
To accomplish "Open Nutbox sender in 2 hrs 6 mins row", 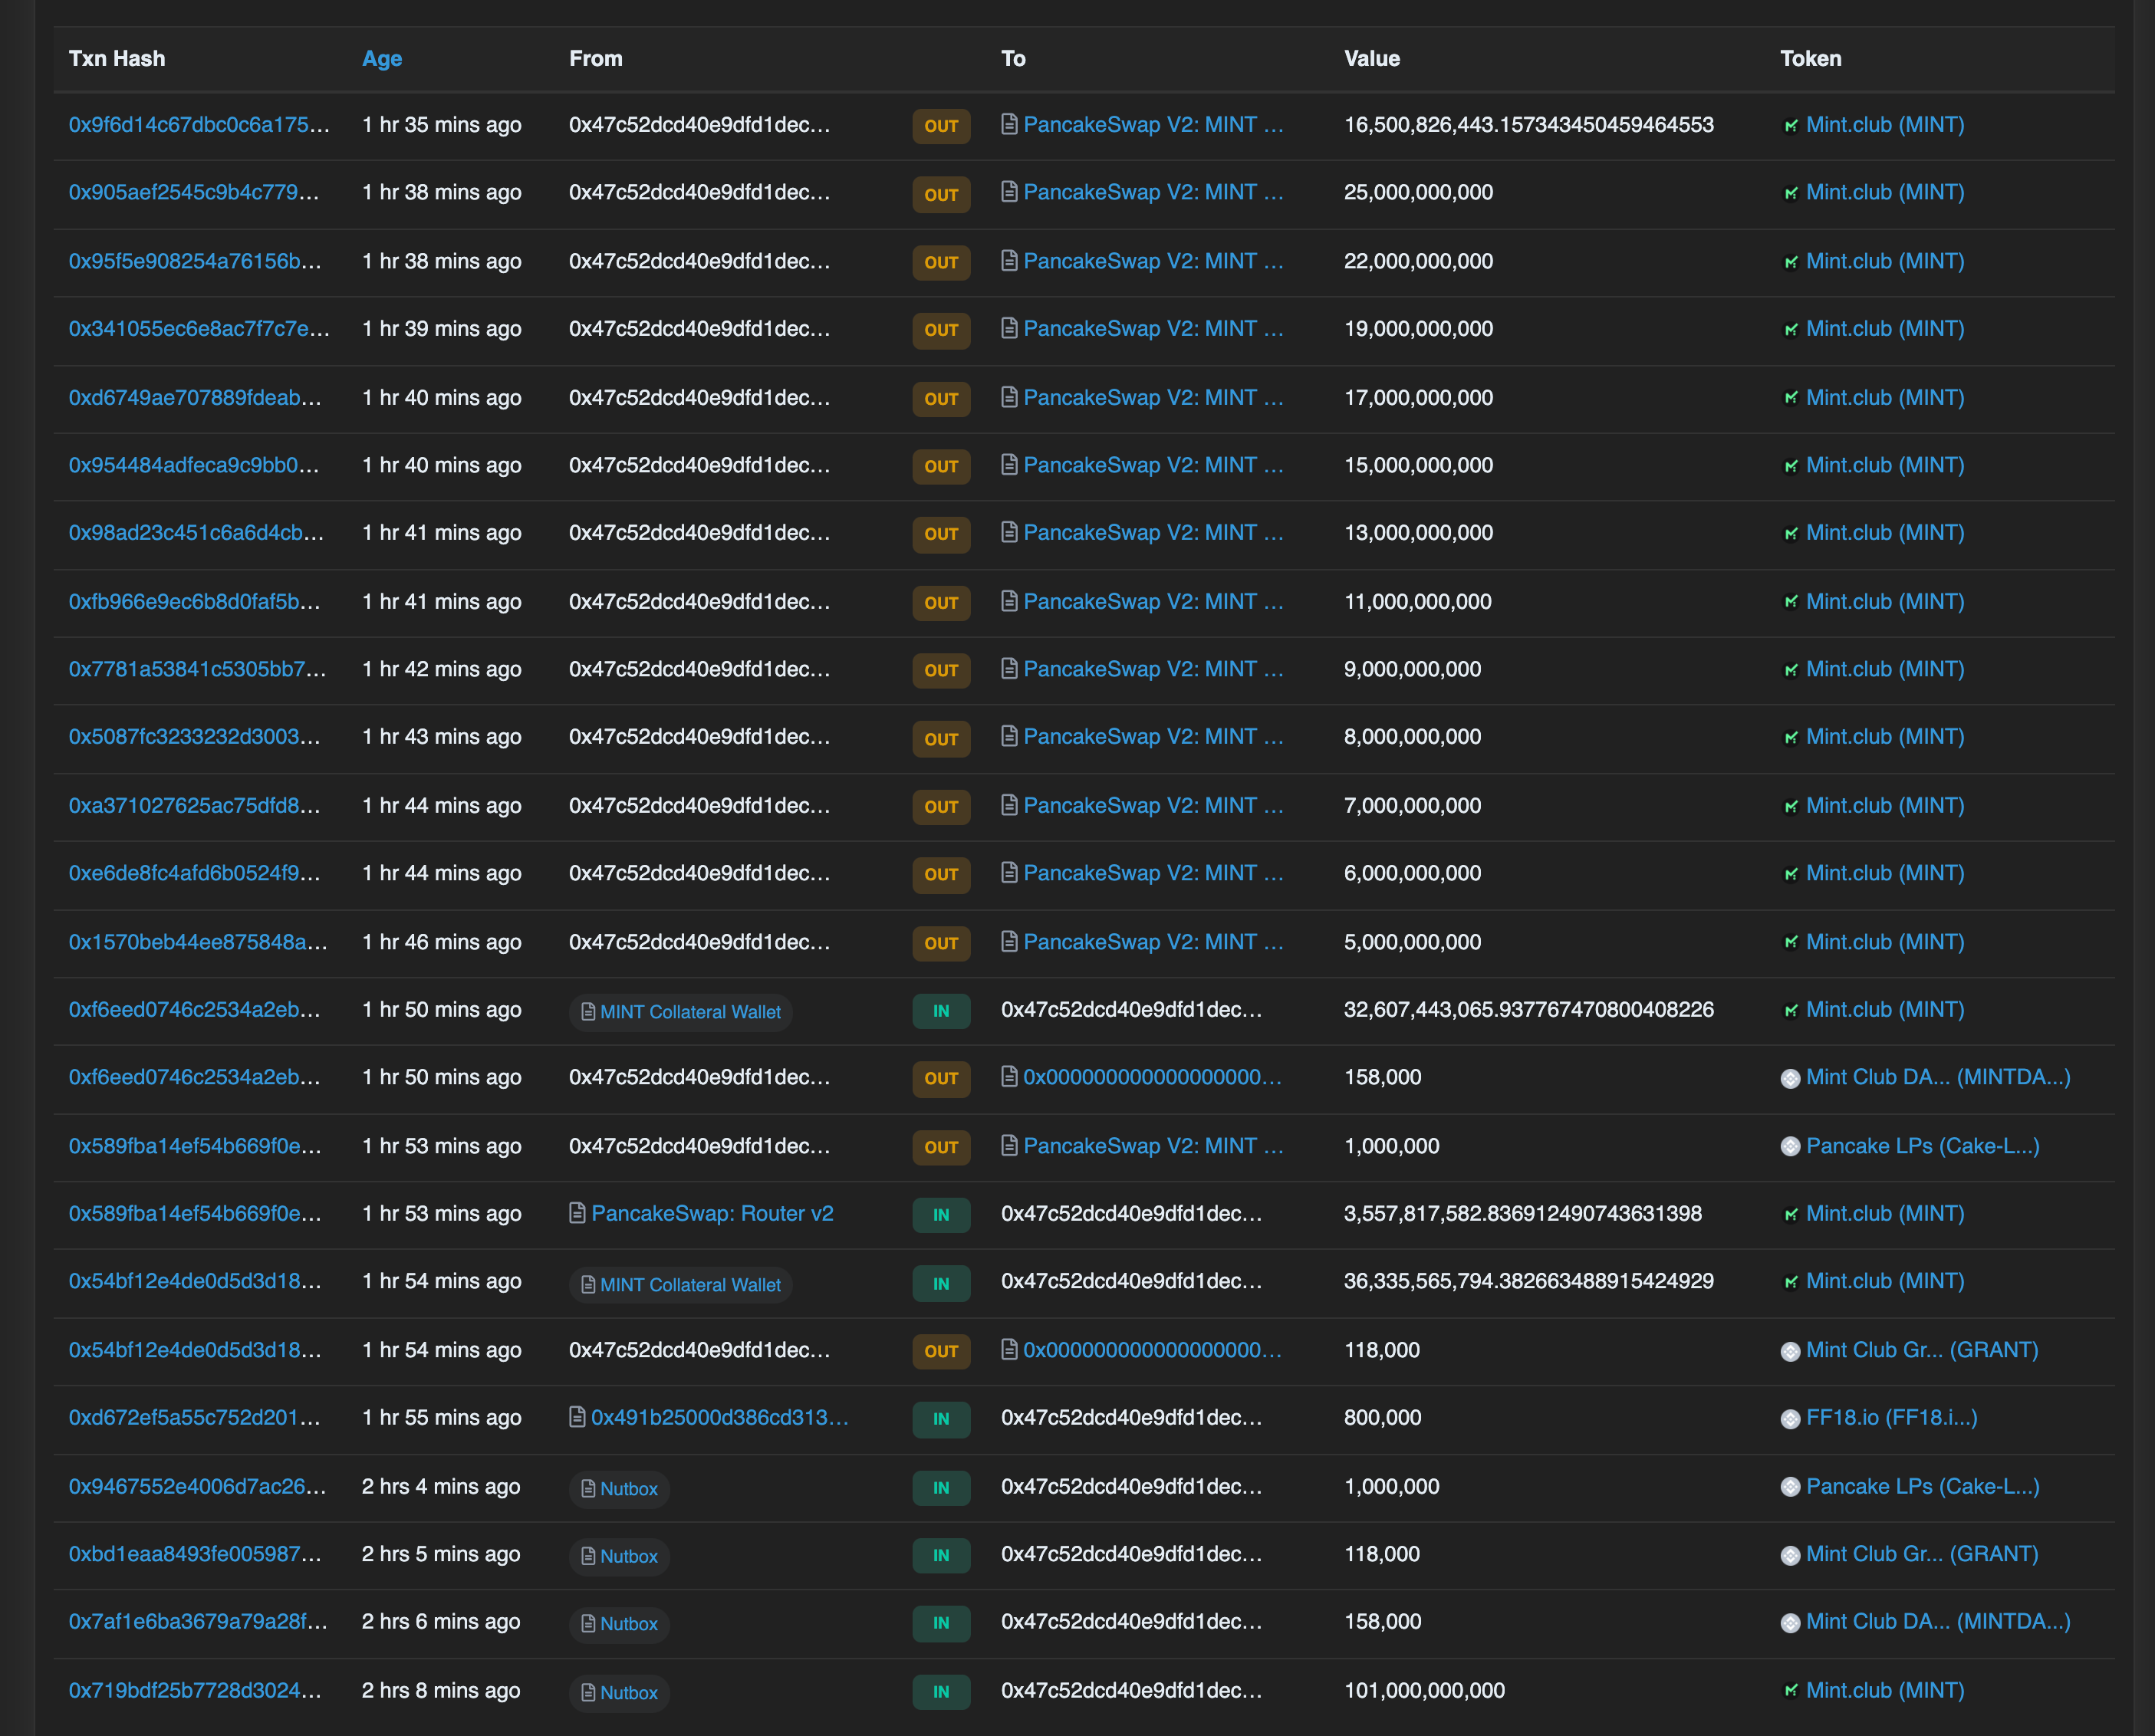I will pyautogui.click(x=629, y=1624).
